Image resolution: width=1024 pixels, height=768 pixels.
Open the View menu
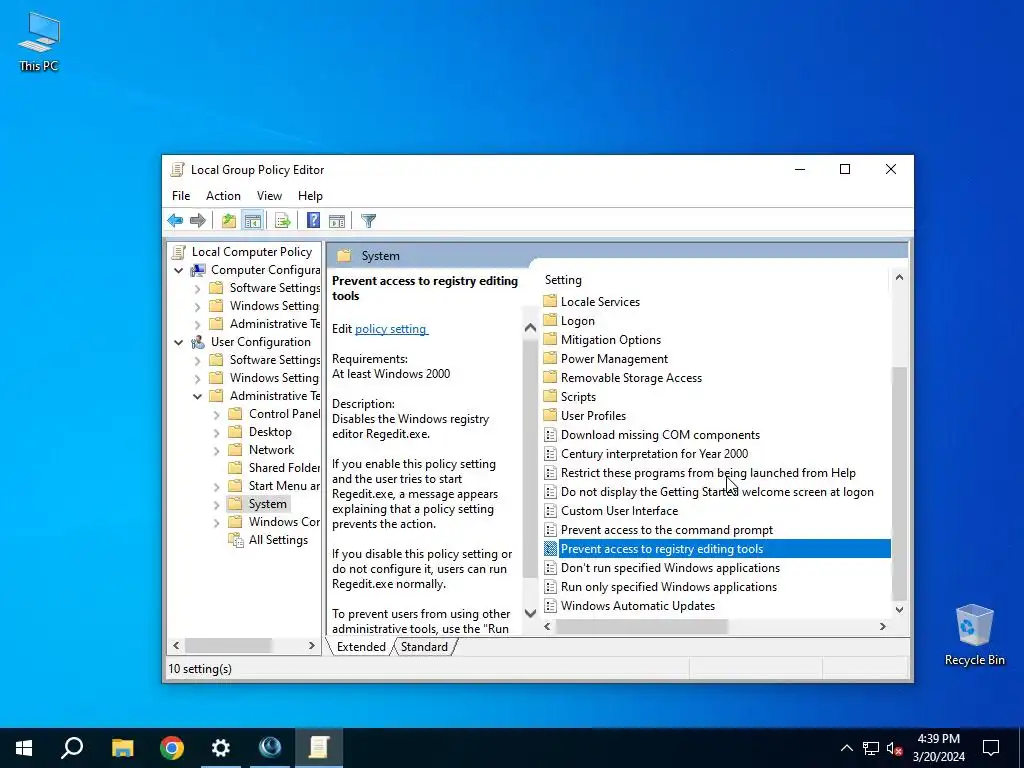tap(269, 196)
